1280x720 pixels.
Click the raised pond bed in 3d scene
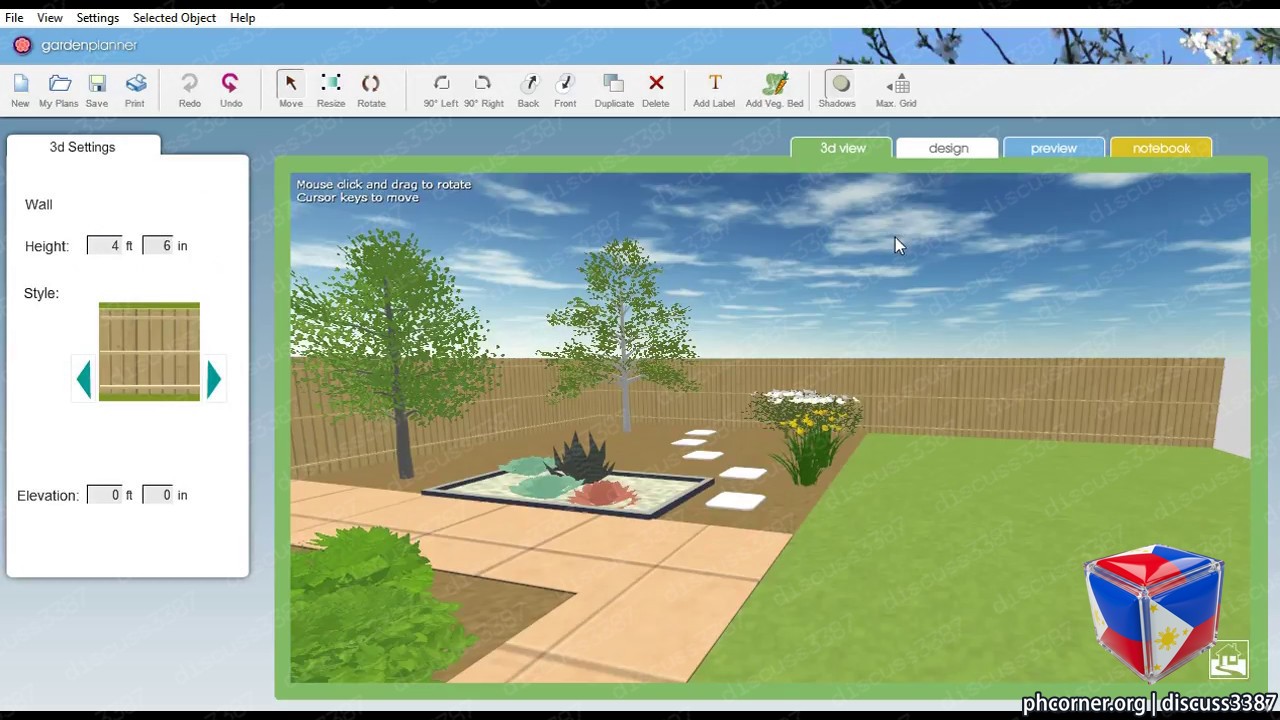tap(570, 492)
